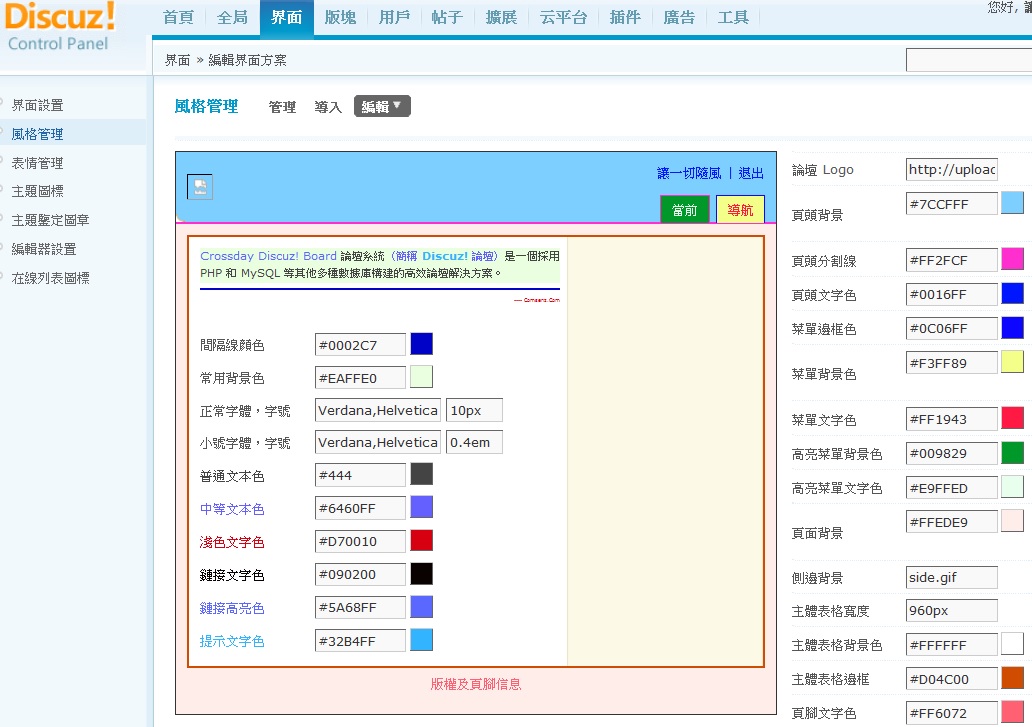Select the 界面 menu tab

tap(286, 18)
